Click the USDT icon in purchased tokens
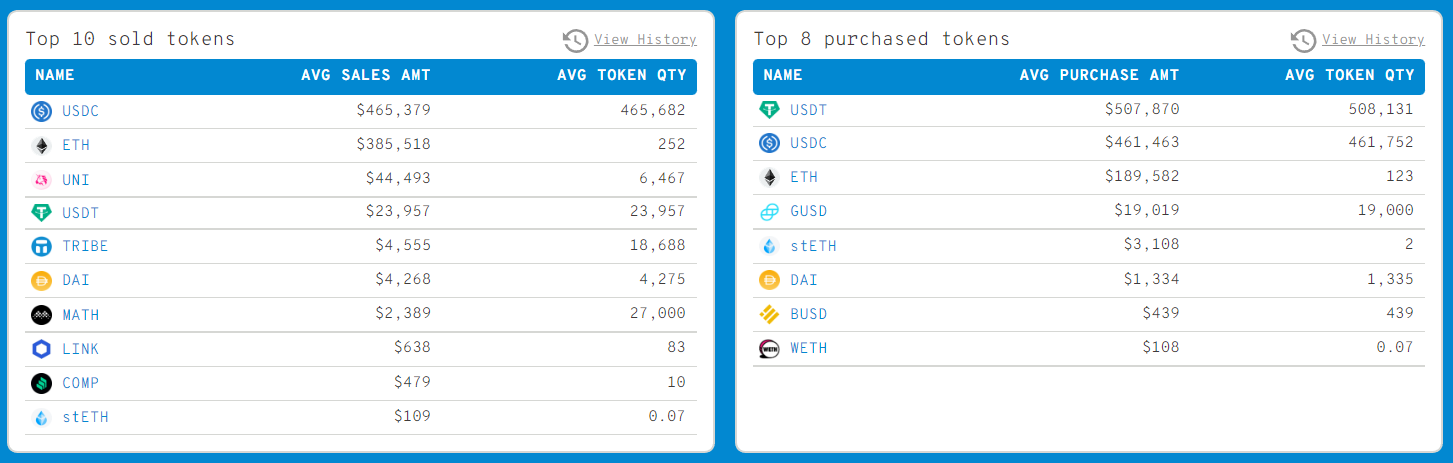Viewport: 1453px width, 463px height. [x=769, y=110]
